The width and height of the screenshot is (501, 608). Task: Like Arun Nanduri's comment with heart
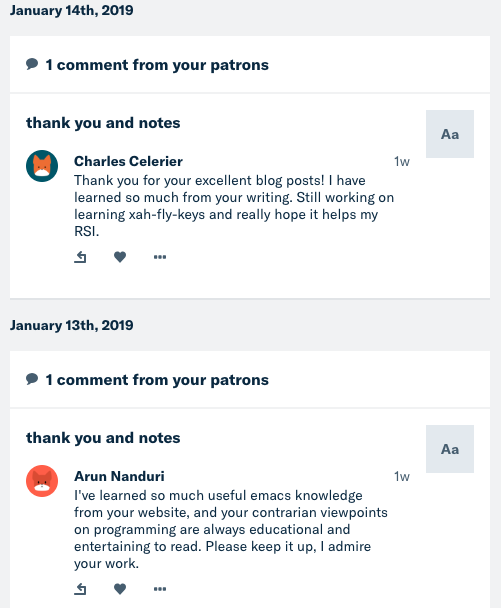click(x=120, y=589)
